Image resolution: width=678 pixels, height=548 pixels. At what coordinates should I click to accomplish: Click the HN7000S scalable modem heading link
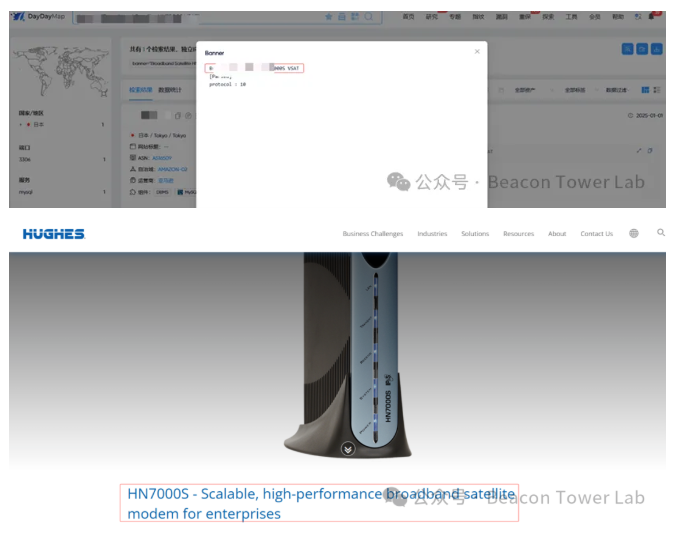pyautogui.click(x=321, y=503)
